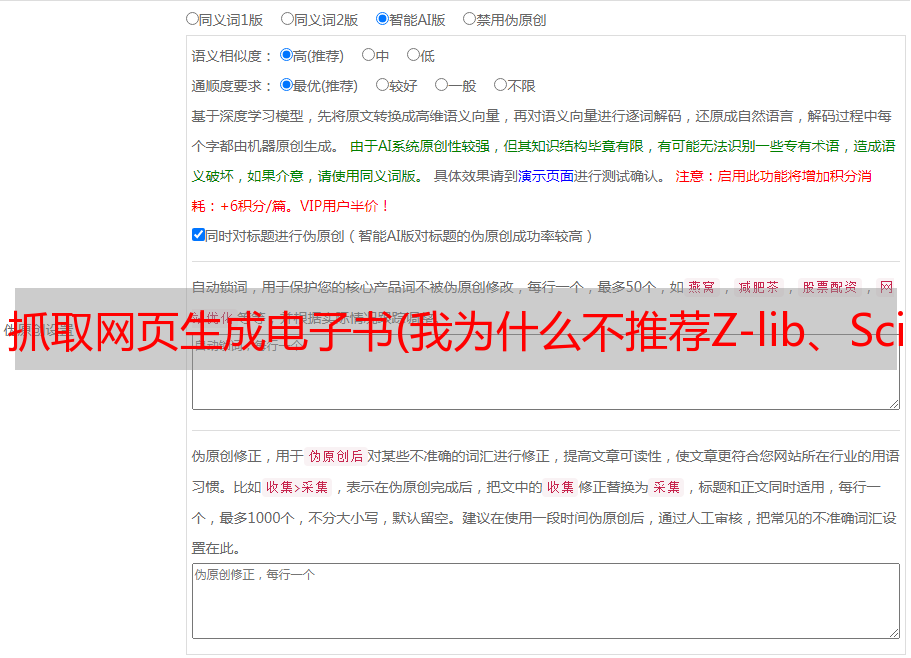This screenshot has width=911, height=658.
Task: Select 禁用伪原创 radio option
Action: coord(469,19)
